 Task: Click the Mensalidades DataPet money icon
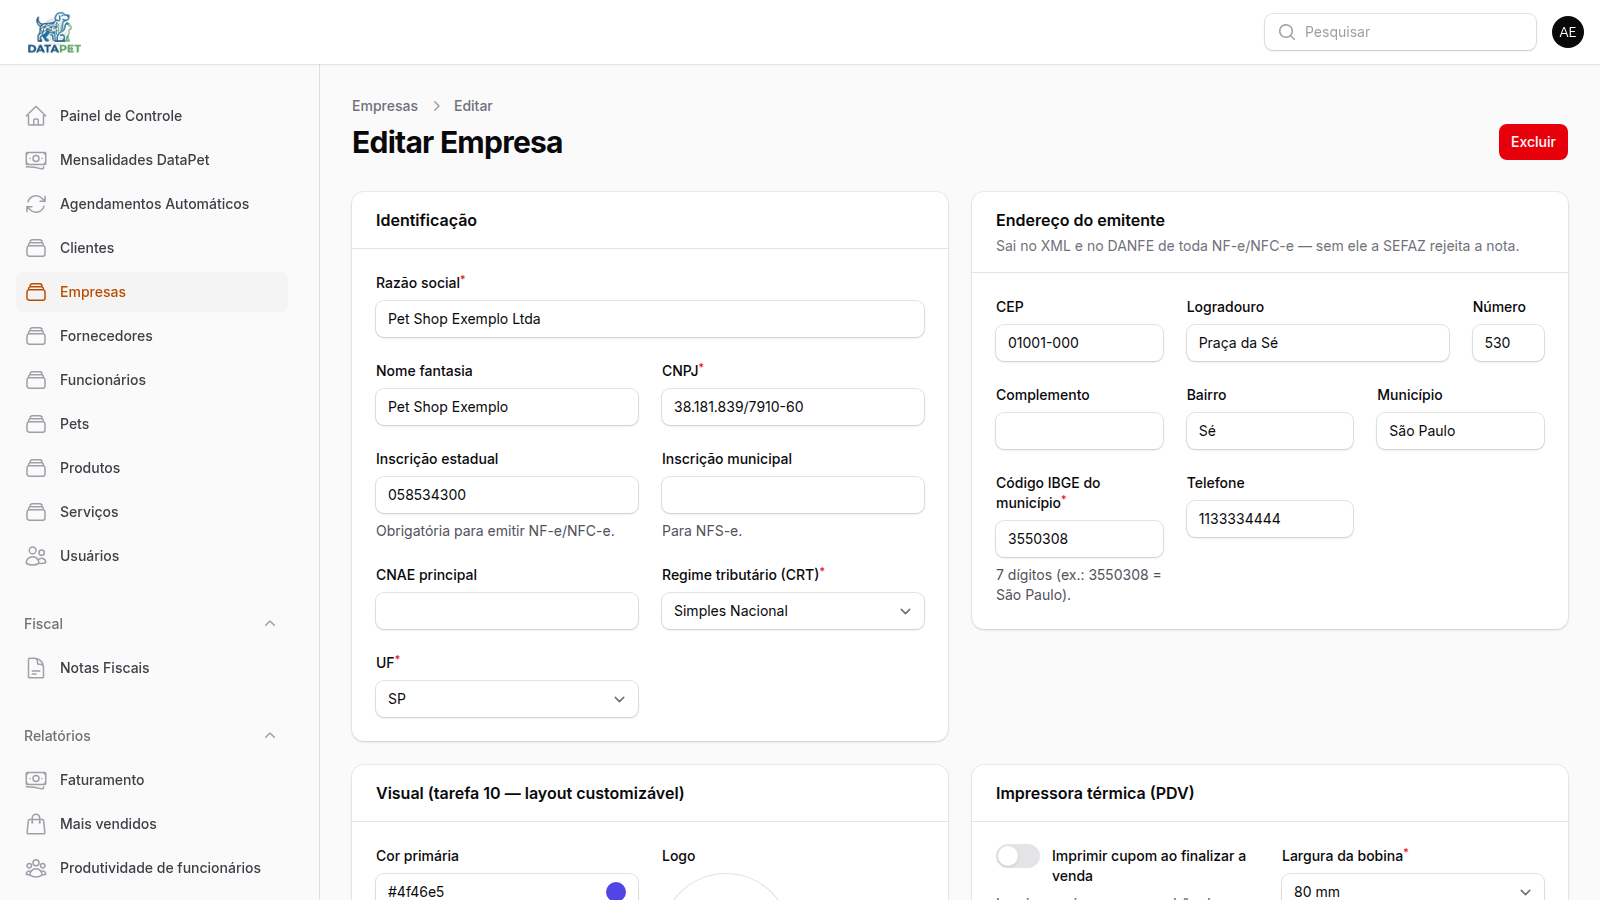click(36, 160)
